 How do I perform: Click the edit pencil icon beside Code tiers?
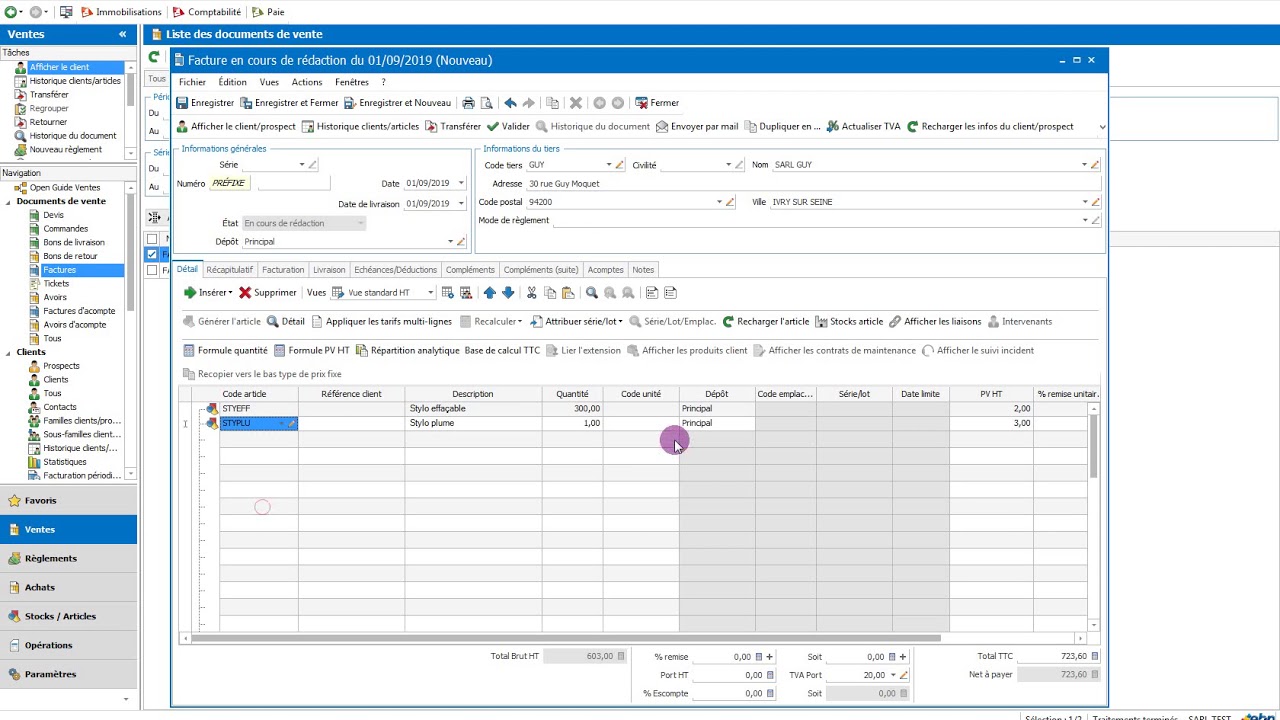[619, 165]
